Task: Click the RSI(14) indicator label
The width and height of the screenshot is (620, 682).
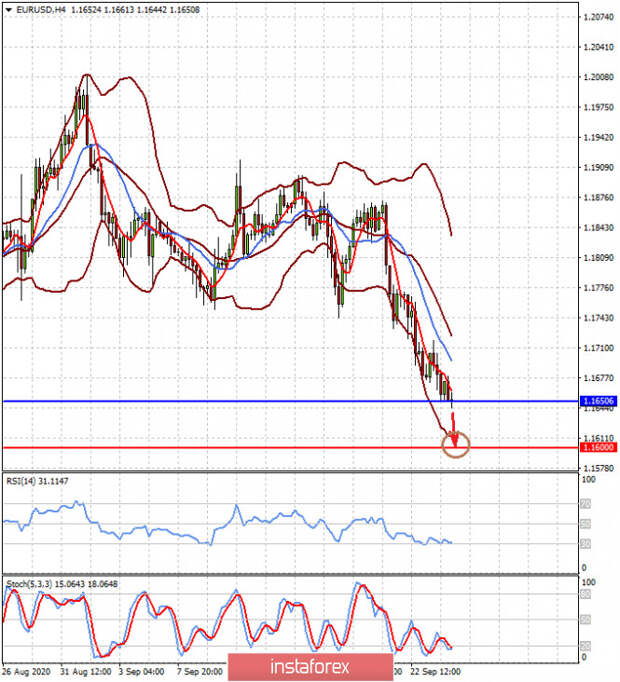Action: 37,481
